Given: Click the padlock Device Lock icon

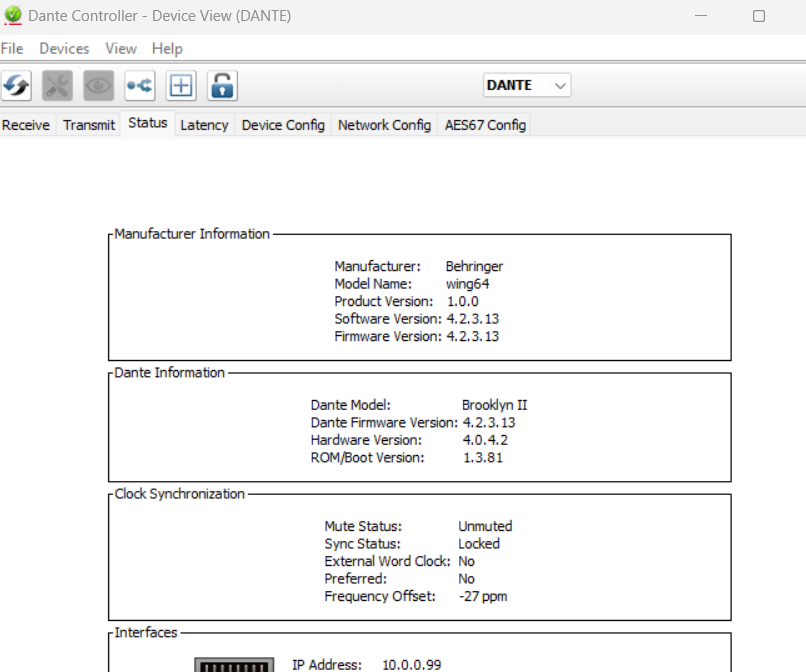Looking at the screenshot, I should coord(222,85).
